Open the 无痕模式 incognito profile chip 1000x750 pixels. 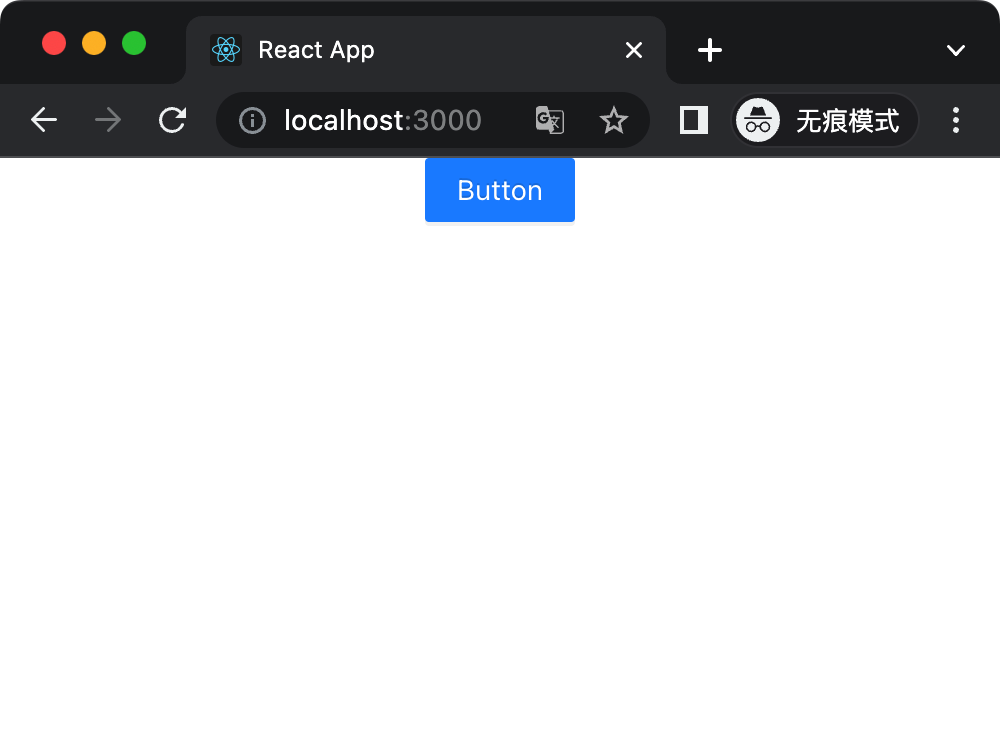825,121
